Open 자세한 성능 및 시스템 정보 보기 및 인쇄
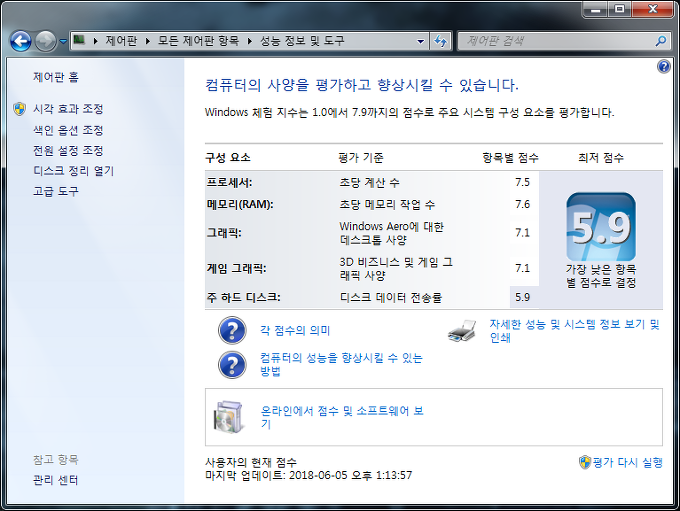680x511 pixels. [x=574, y=331]
